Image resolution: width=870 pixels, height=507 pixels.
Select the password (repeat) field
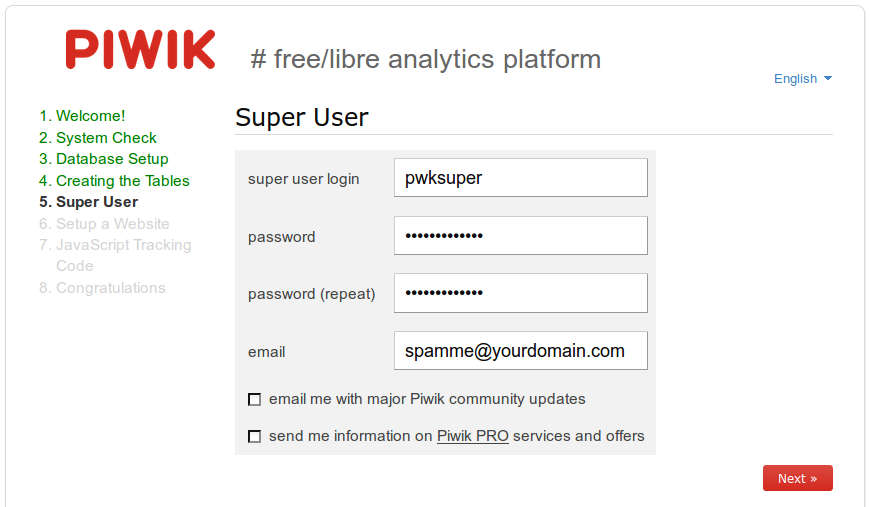(520, 293)
